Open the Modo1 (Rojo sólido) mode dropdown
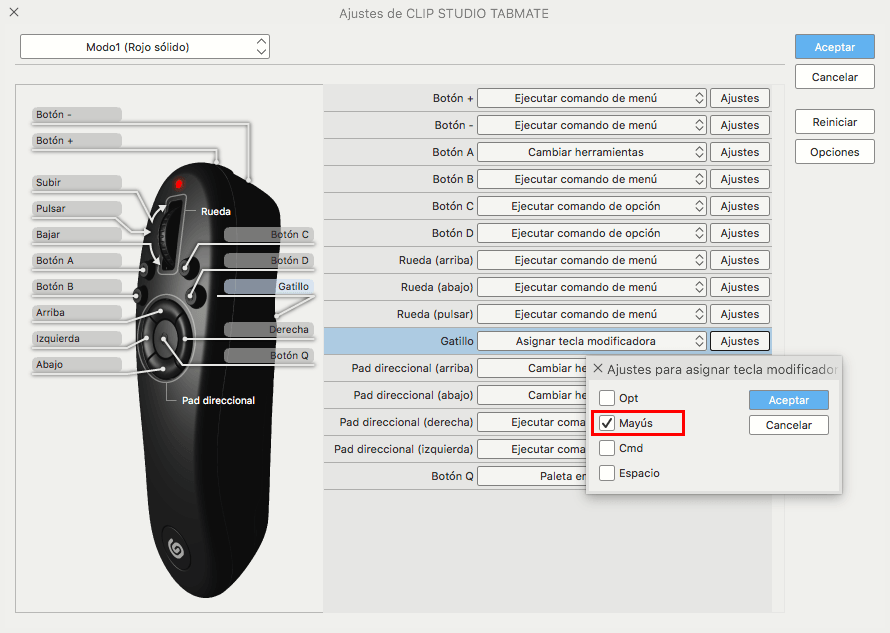Image resolution: width=890 pixels, height=633 pixels. 144,46
